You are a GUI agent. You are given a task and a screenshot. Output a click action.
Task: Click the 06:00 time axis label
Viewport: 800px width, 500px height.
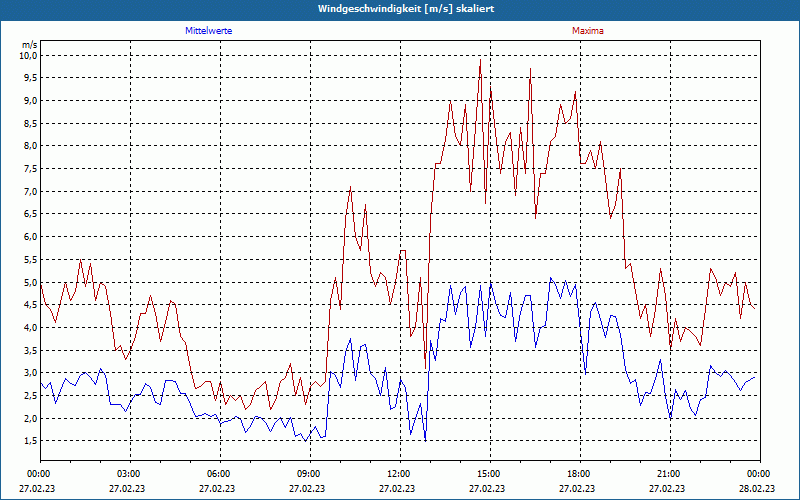[220, 474]
